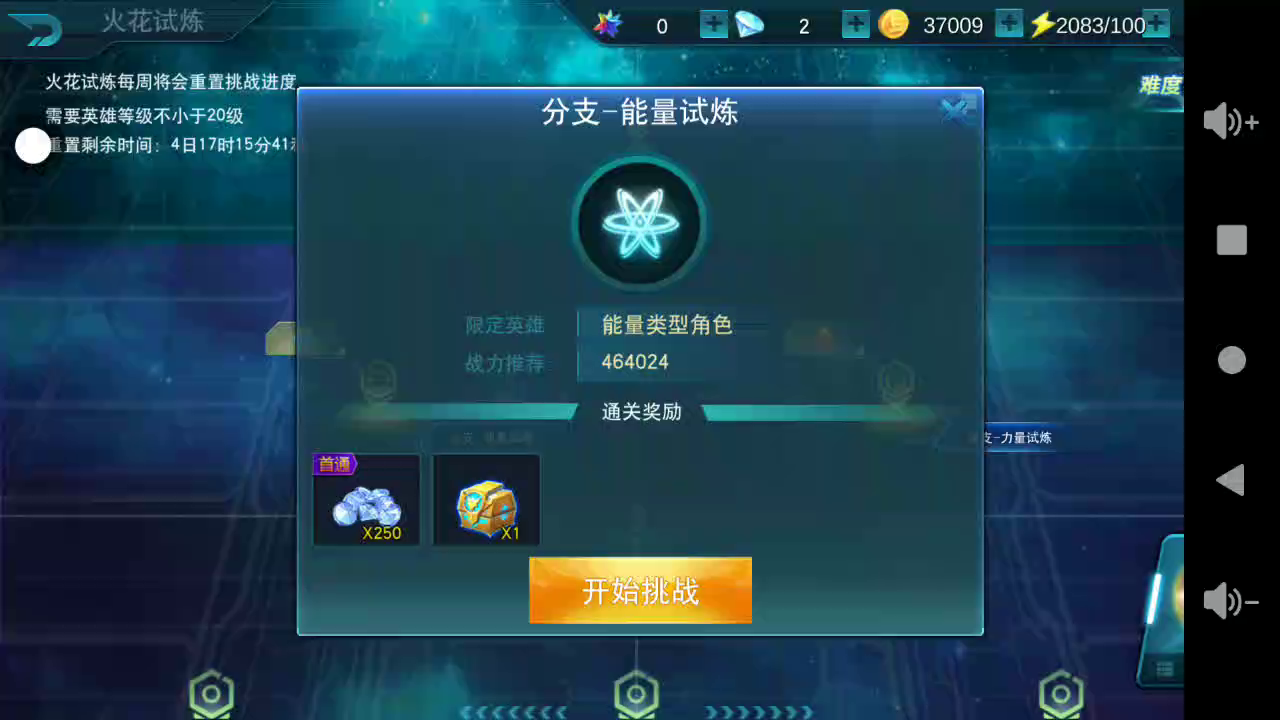Tap the emulator round home button

pos(1231,360)
